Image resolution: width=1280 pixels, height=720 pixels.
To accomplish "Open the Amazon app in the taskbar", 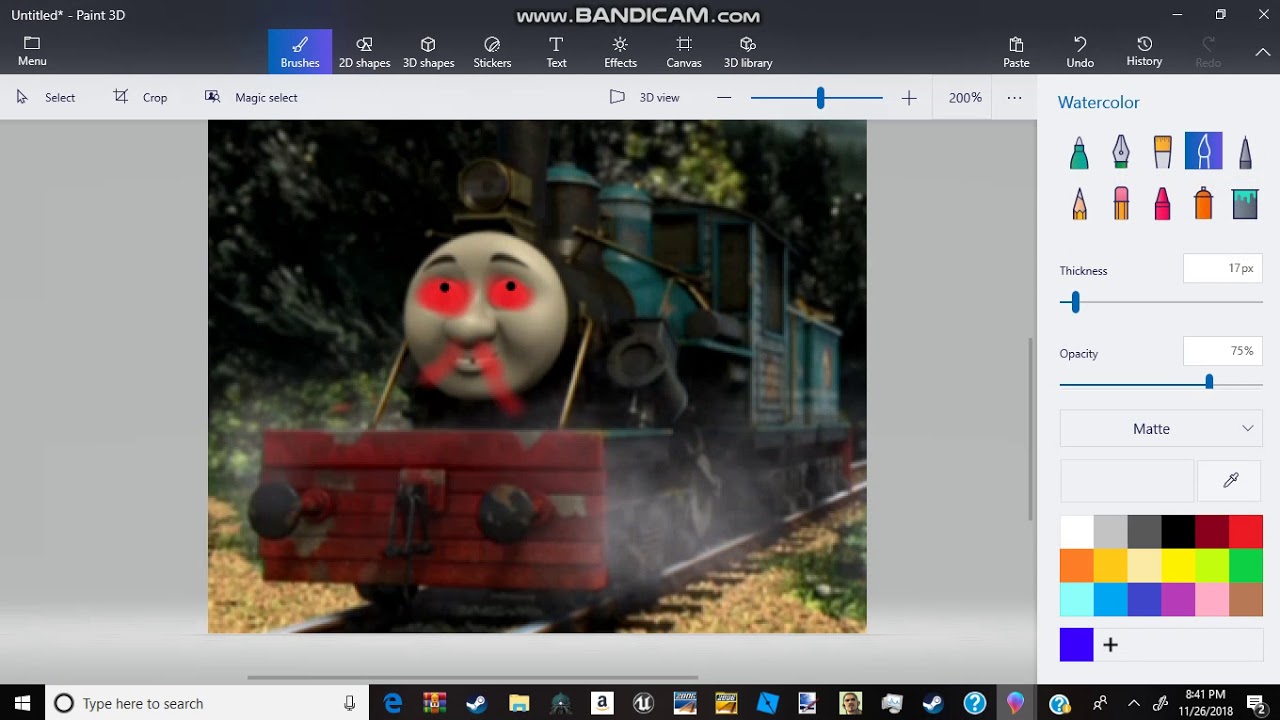I will (x=601, y=703).
